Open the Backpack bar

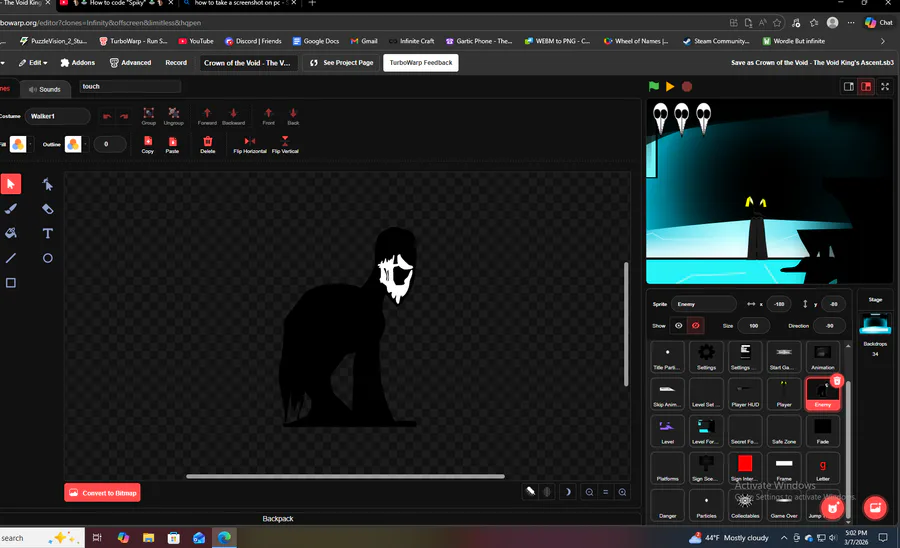coord(278,519)
